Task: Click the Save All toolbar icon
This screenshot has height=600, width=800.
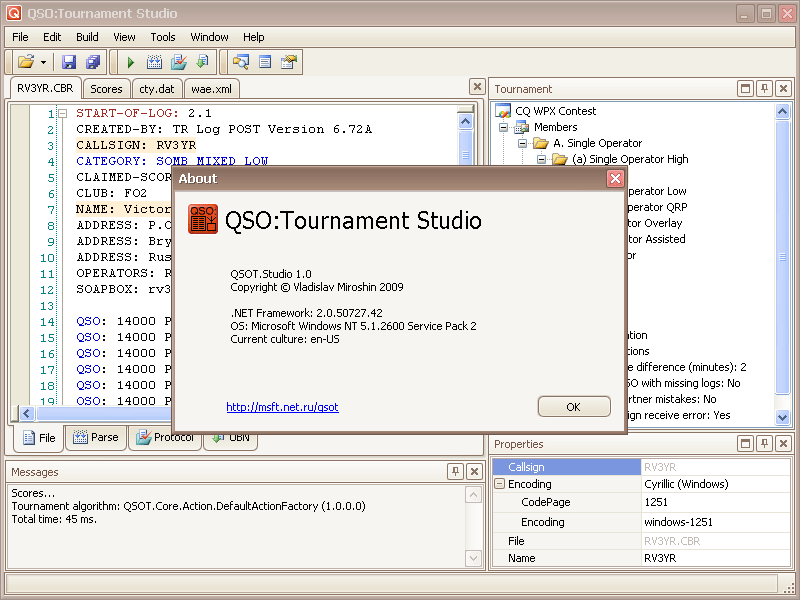Action: coord(92,62)
